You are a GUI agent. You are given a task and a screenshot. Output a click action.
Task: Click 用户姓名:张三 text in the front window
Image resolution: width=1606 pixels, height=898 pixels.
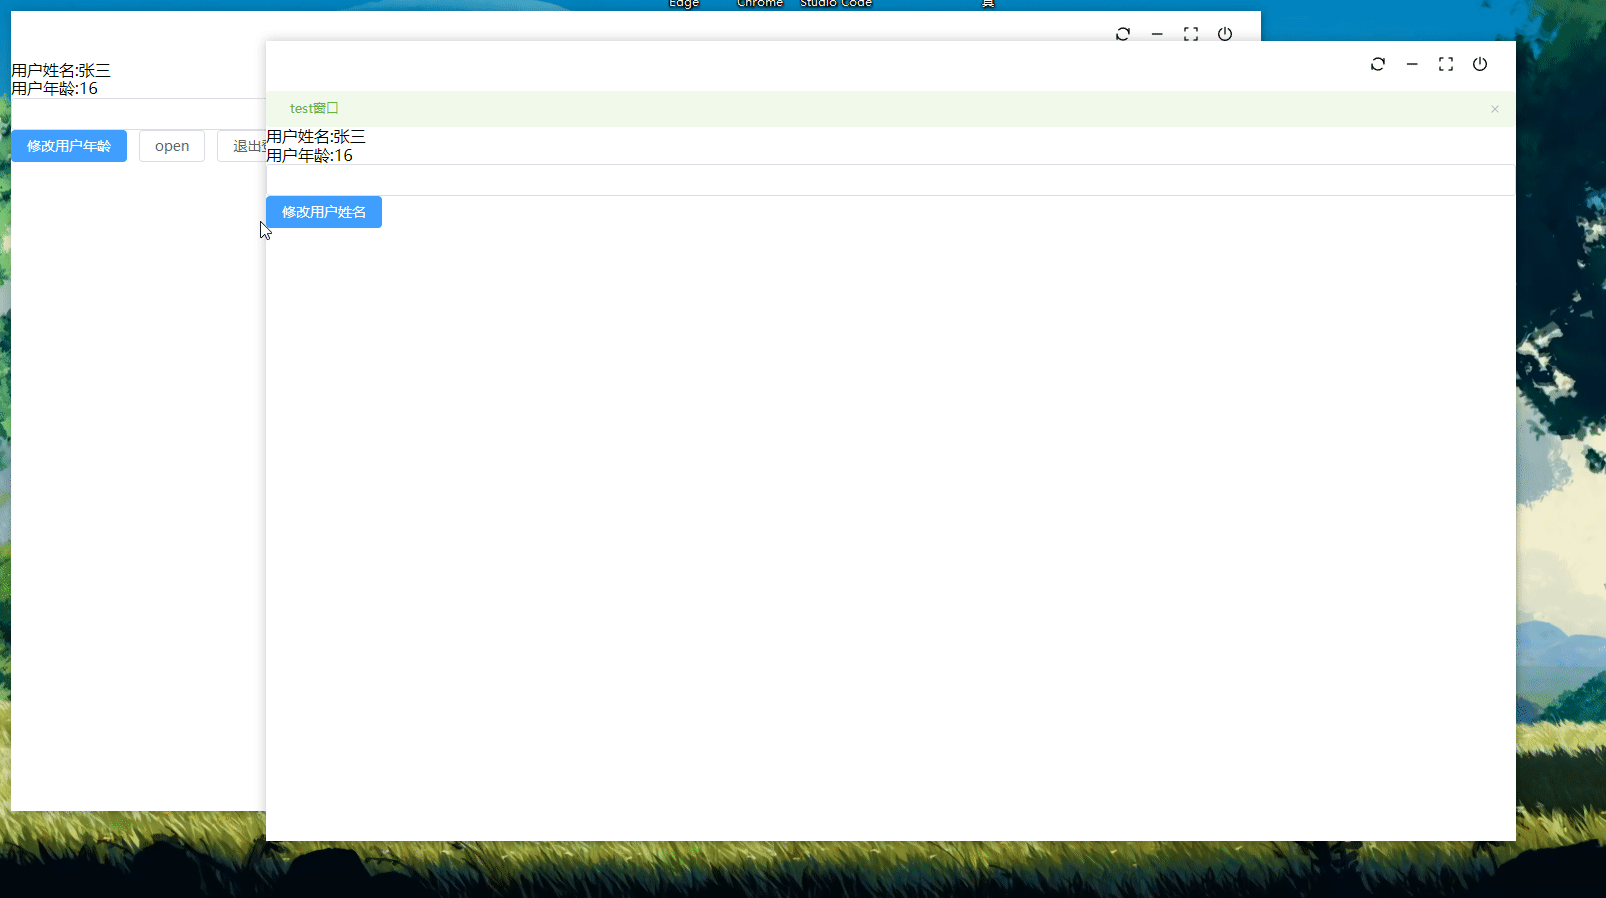(316, 137)
